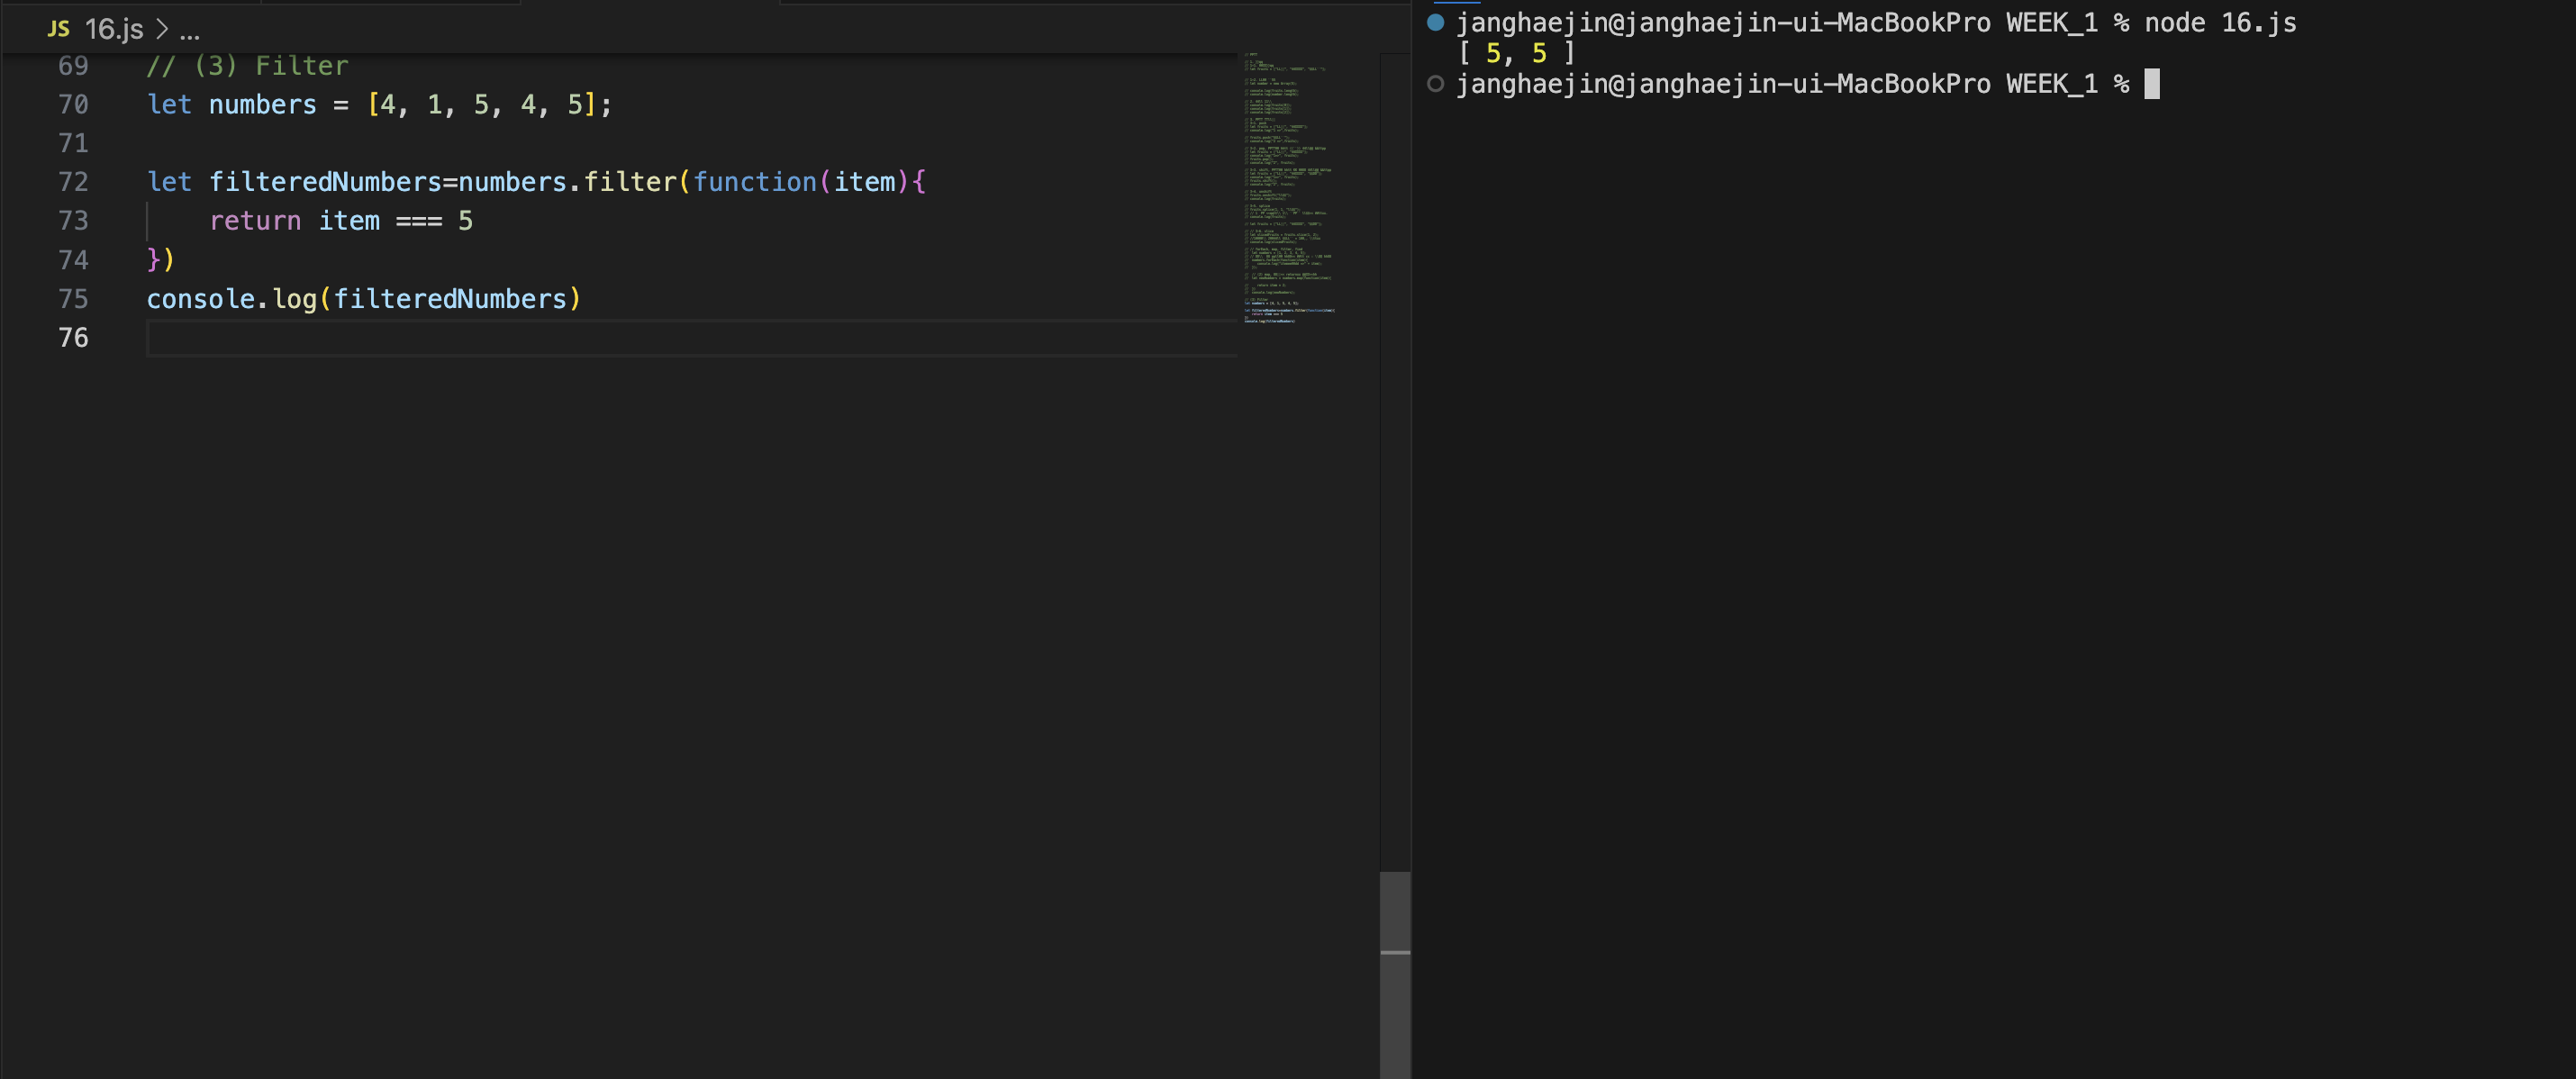The height and width of the screenshot is (1079, 2576).
Task: Click the minimap code overview
Action: (1288, 188)
